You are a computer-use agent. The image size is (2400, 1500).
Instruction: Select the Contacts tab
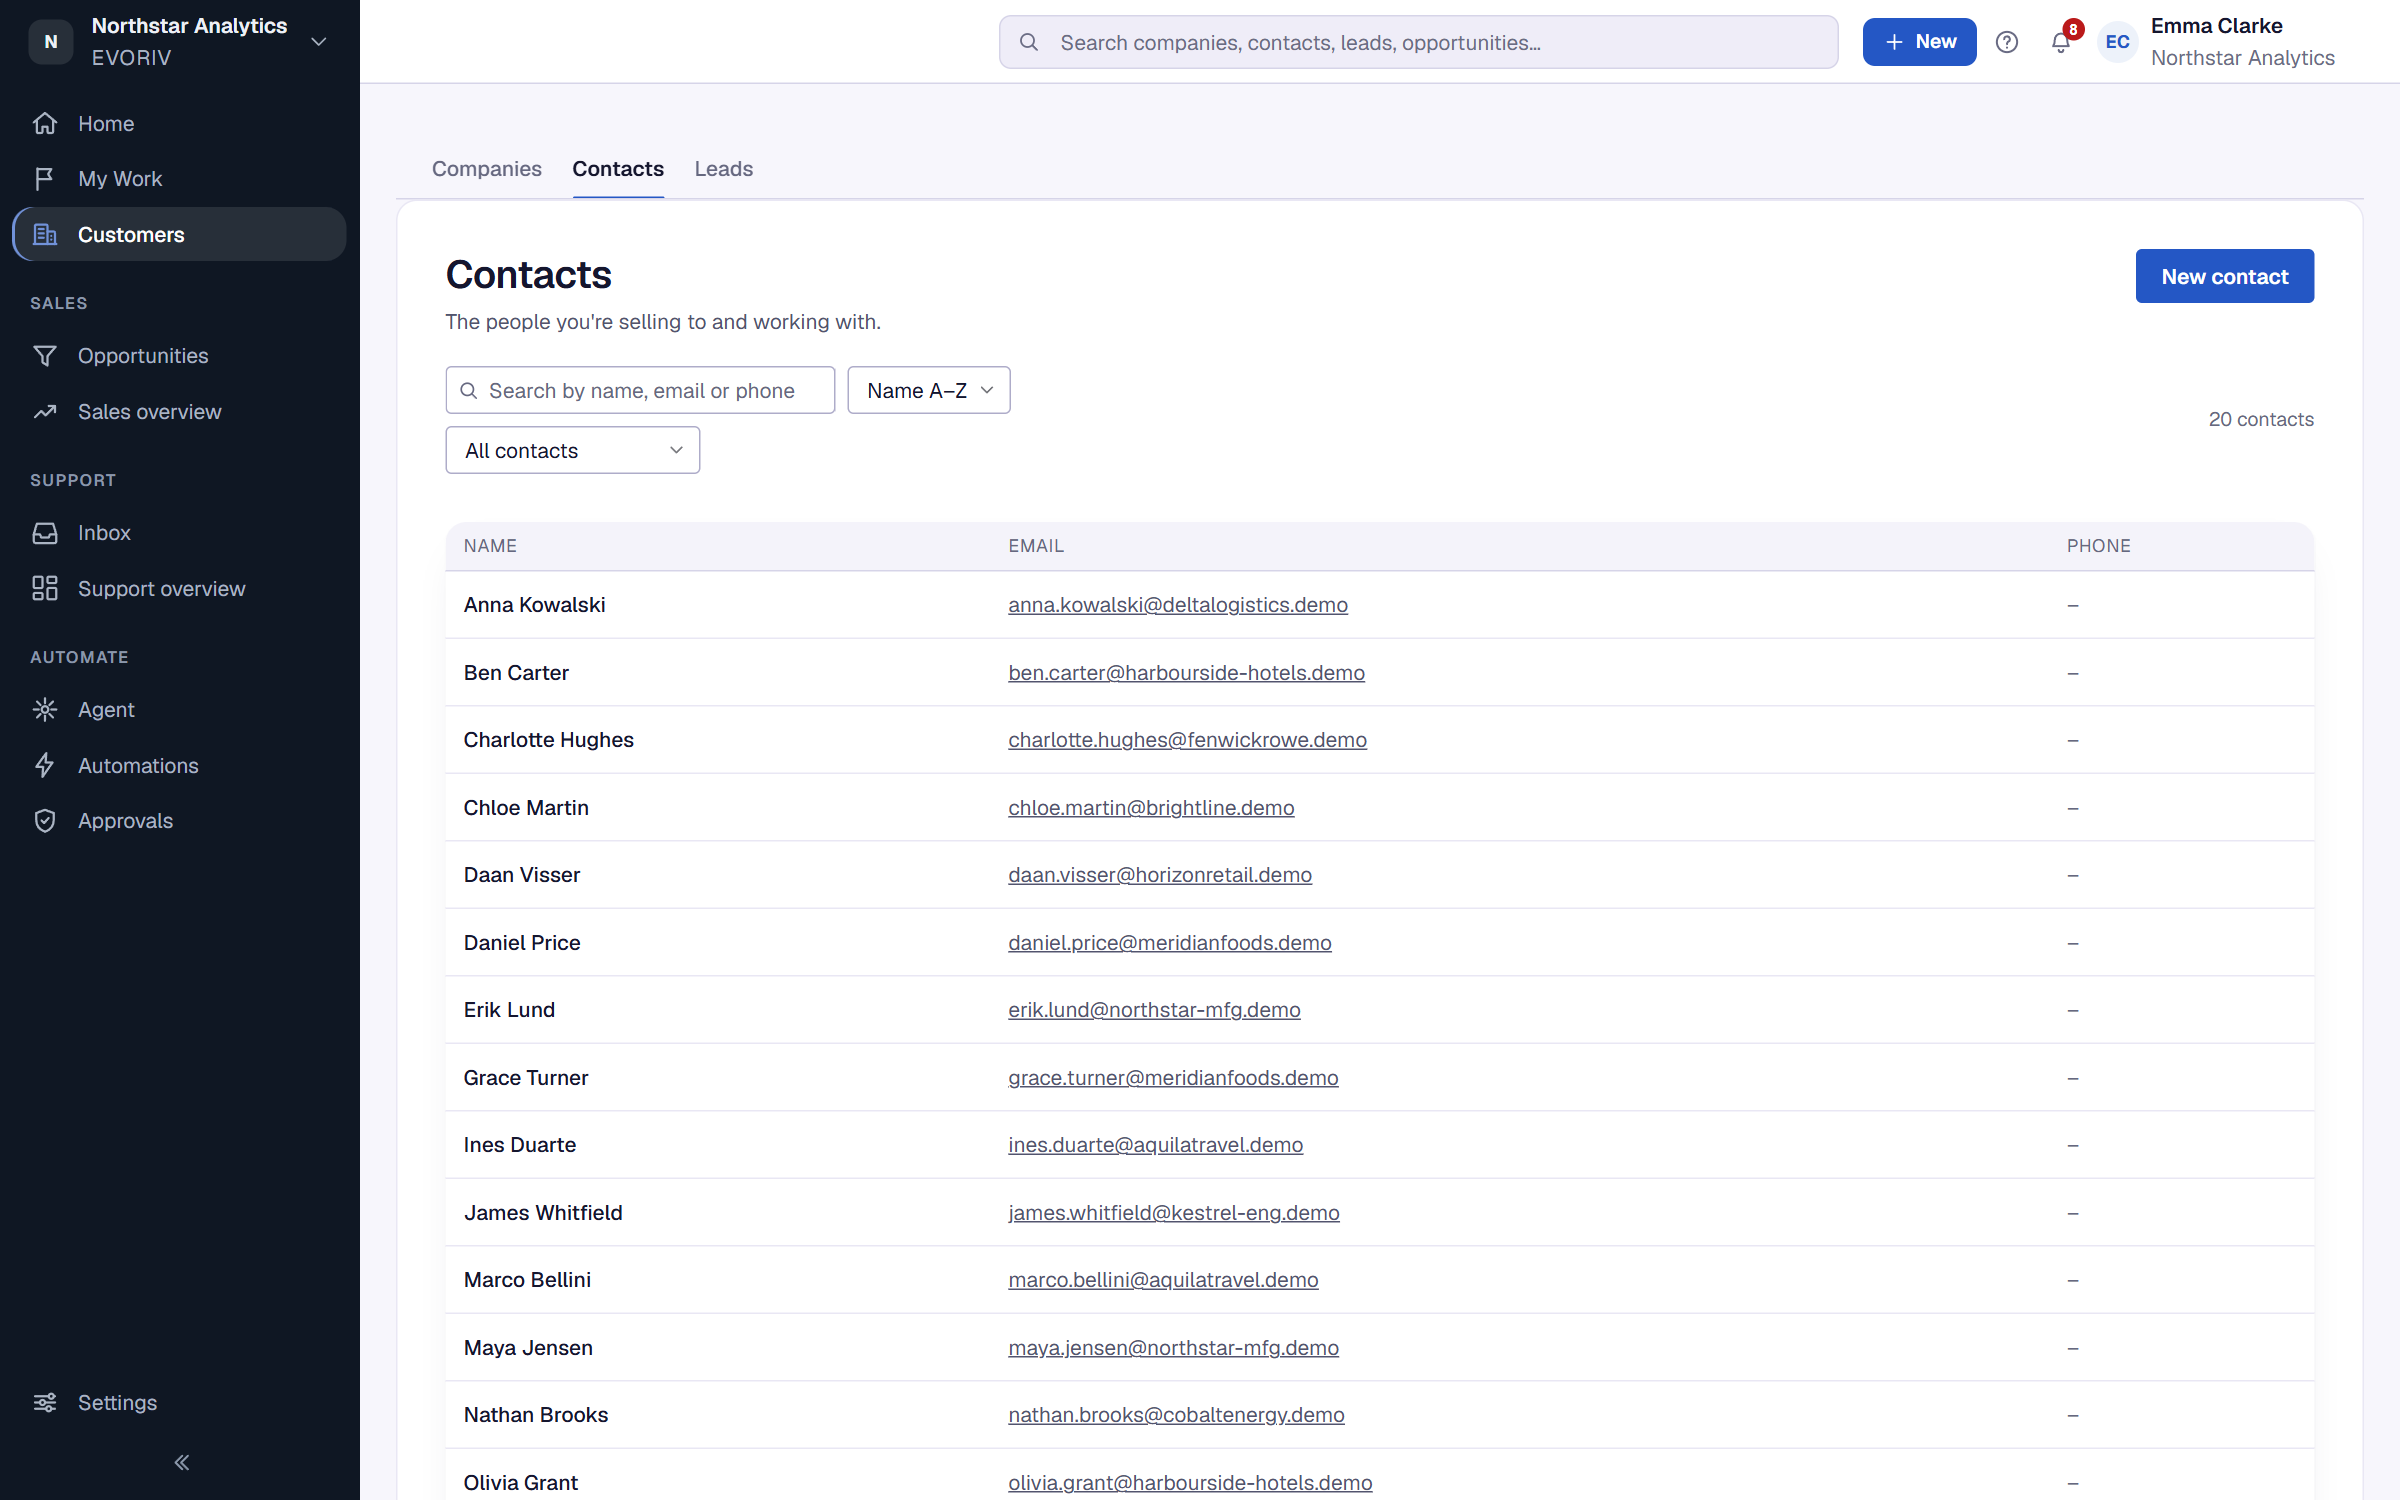(x=618, y=169)
